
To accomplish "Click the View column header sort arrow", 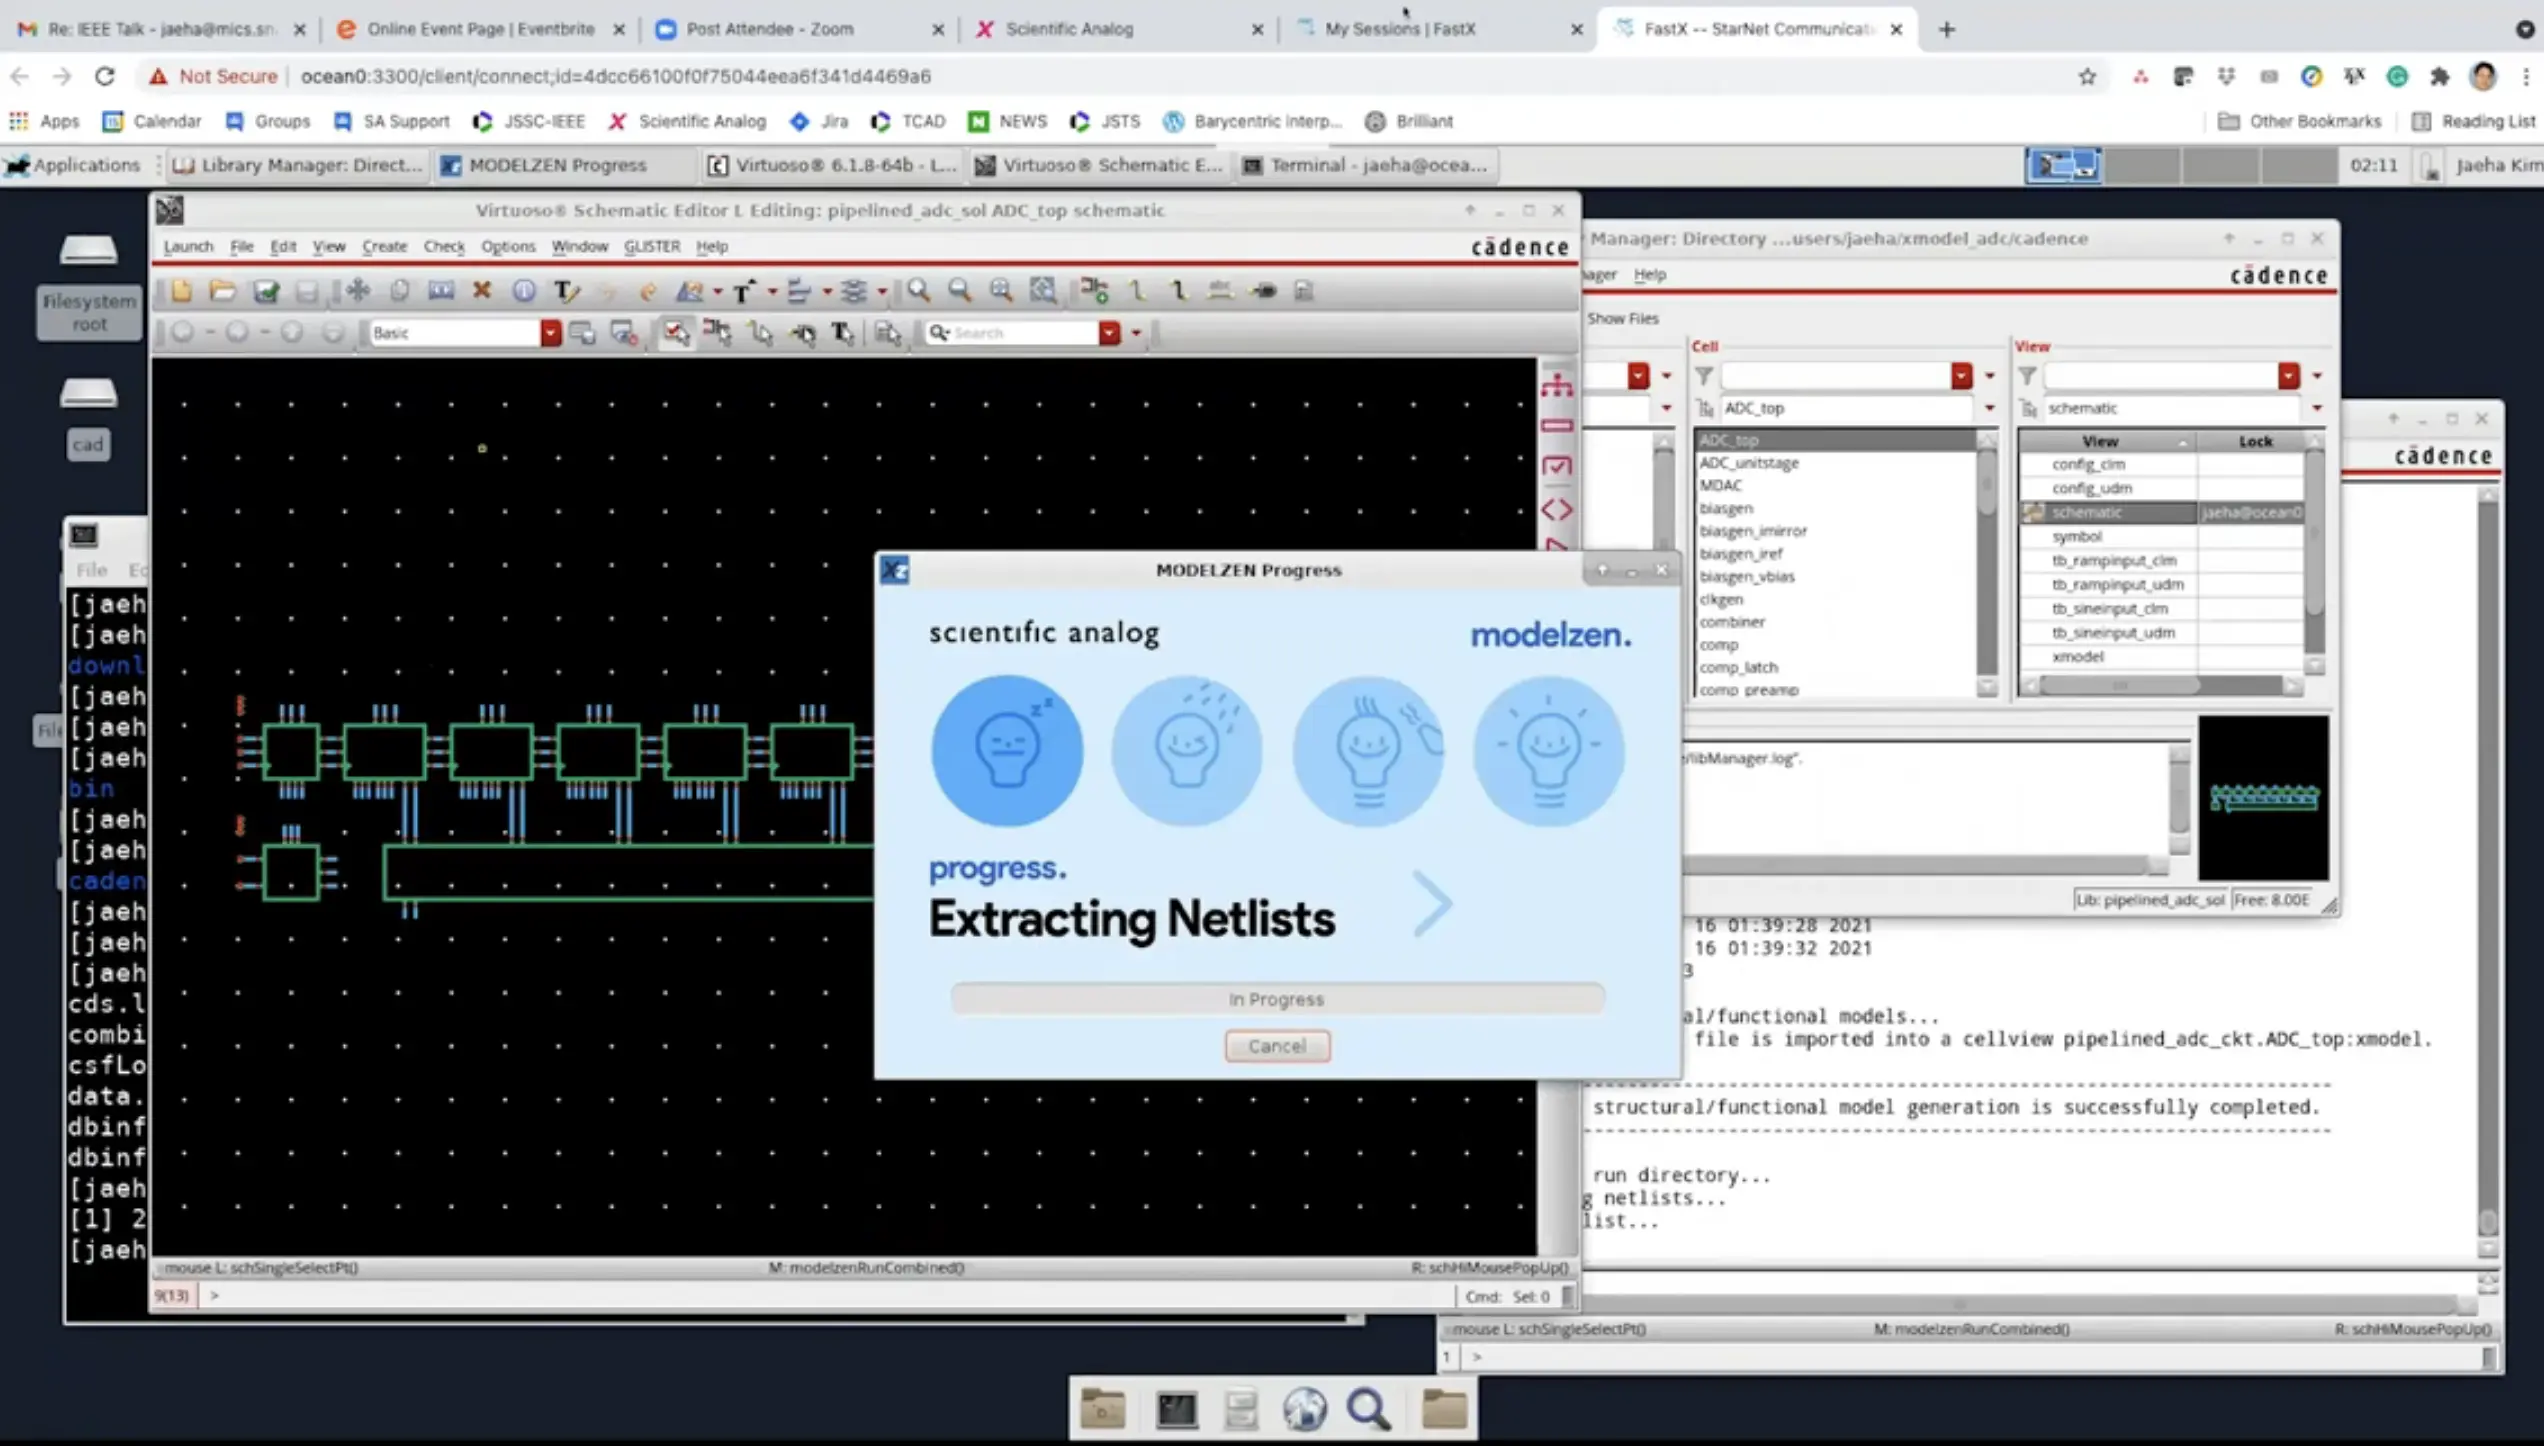I will [2182, 441].
